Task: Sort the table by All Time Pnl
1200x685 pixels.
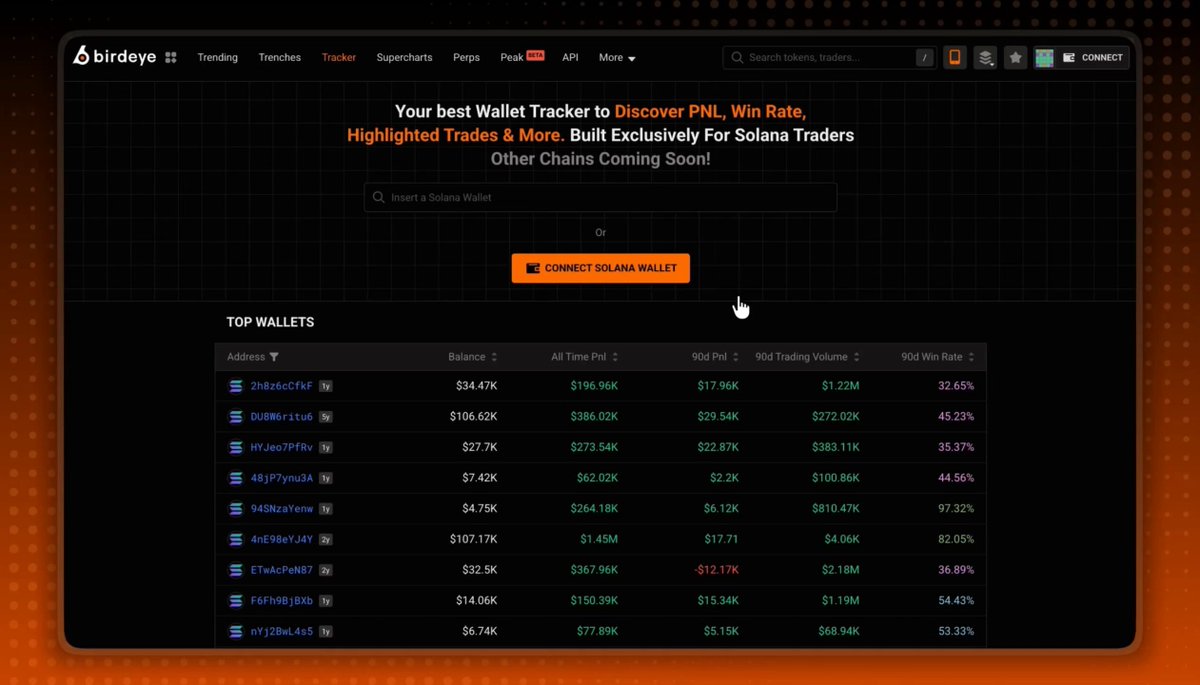Action: (x=584, y=357)
